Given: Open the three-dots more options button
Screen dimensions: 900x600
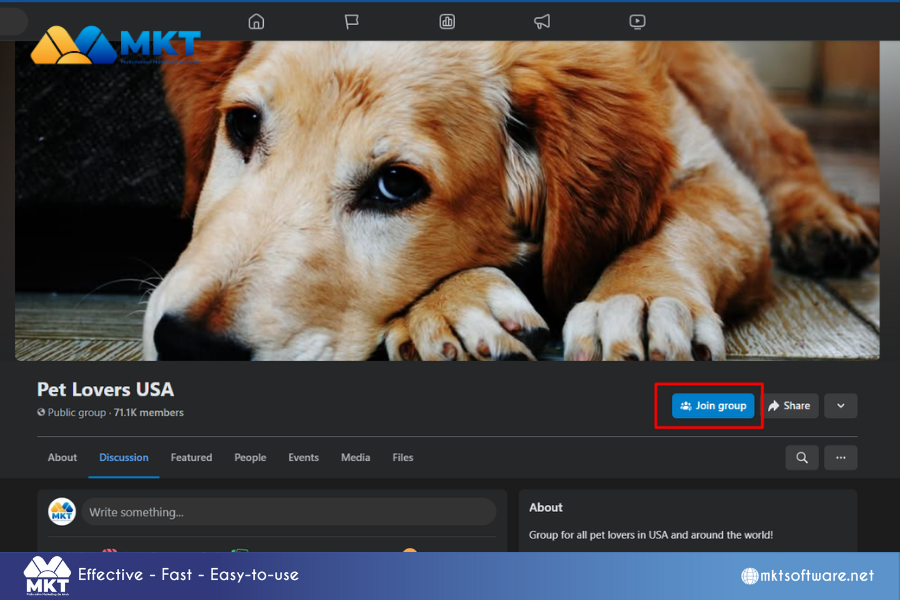Looking at the screenshot, I should pyautogui.click(x=841, y=458).
